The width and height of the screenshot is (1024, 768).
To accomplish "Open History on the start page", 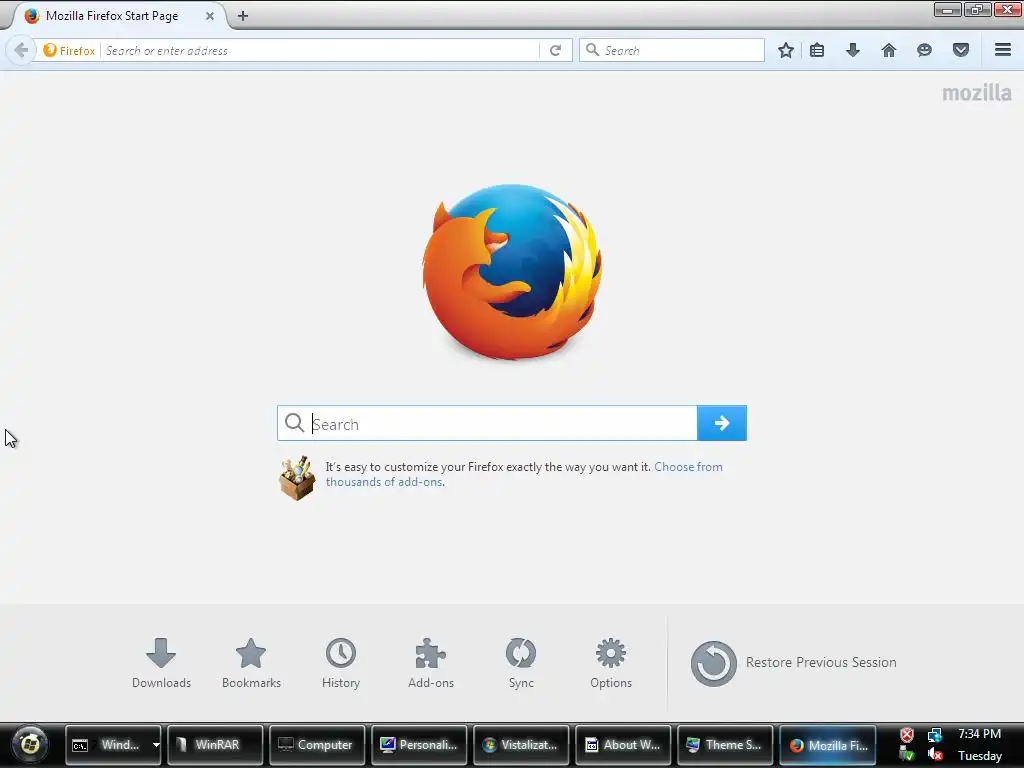I will (x=341, y=664).
